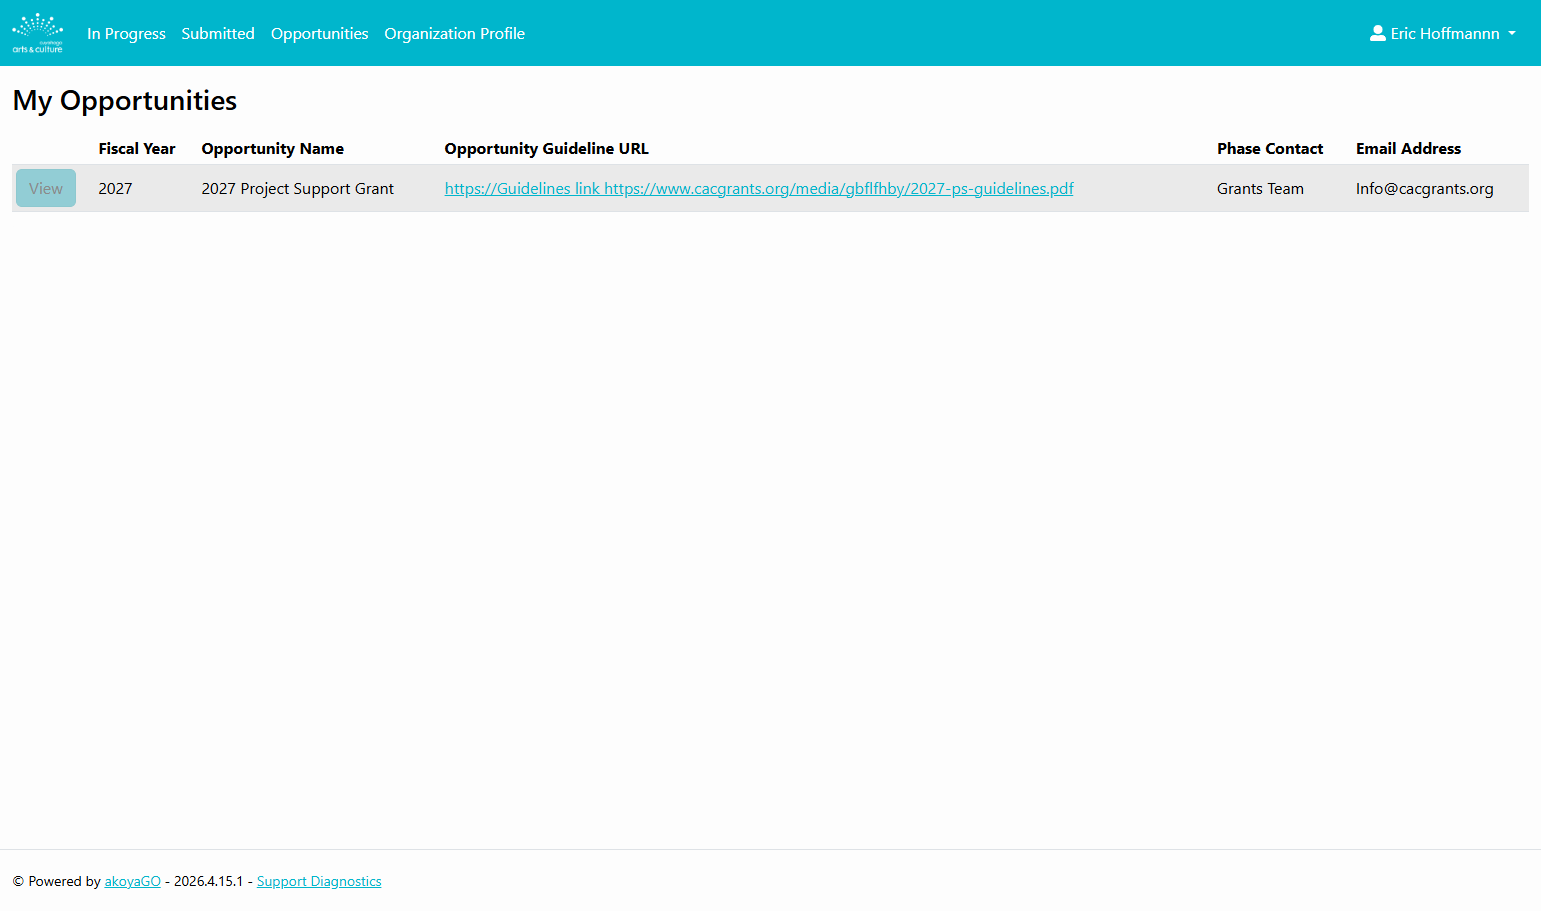
Task: Open Organization Profile page
Action: pyautogui.click(x=454, y=33)
